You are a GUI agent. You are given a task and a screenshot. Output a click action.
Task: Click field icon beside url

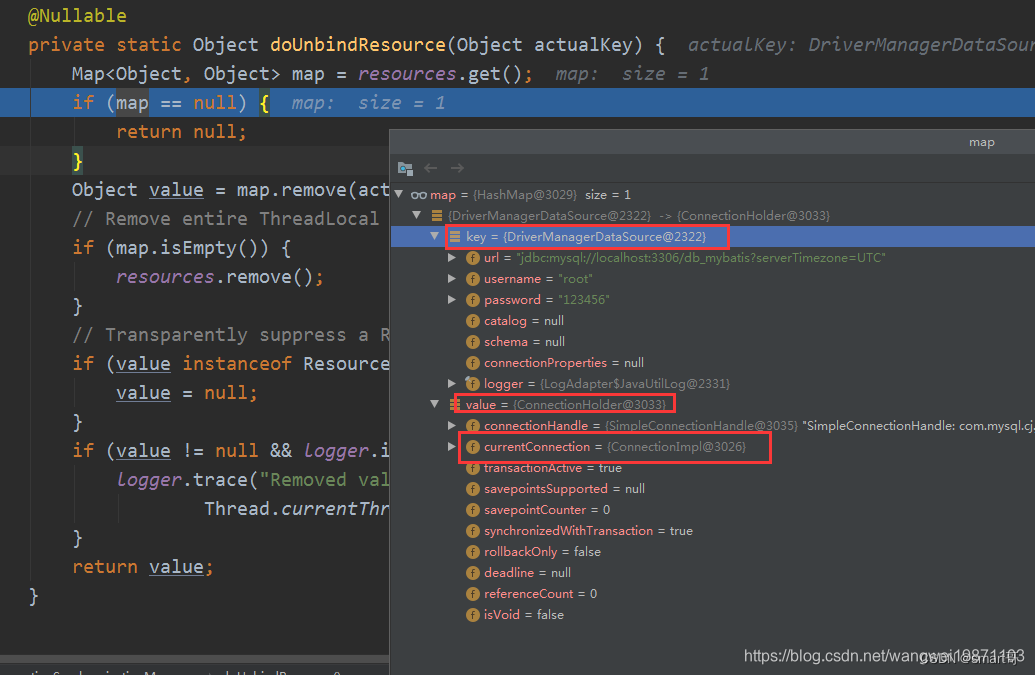coord(473,258)
